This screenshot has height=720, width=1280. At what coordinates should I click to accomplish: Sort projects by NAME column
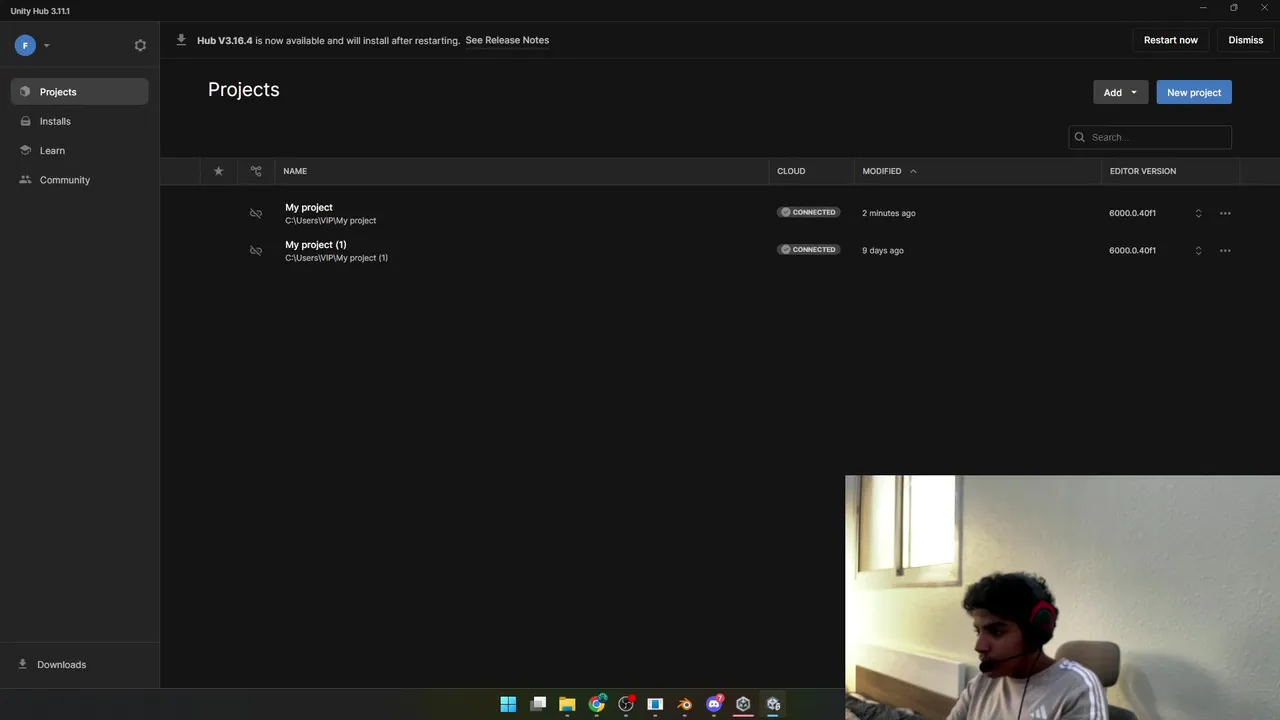(295, 171)
